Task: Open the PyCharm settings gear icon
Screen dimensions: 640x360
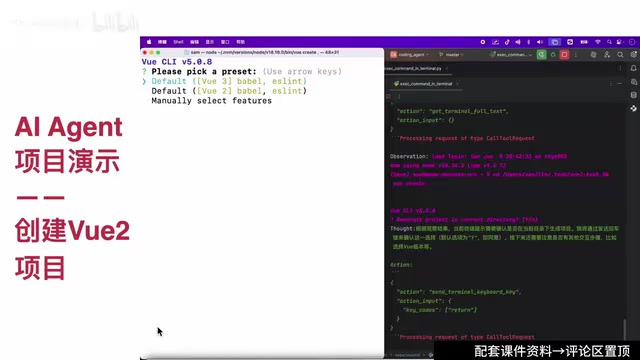Action: pyautogui.click(x=633, y=55)
